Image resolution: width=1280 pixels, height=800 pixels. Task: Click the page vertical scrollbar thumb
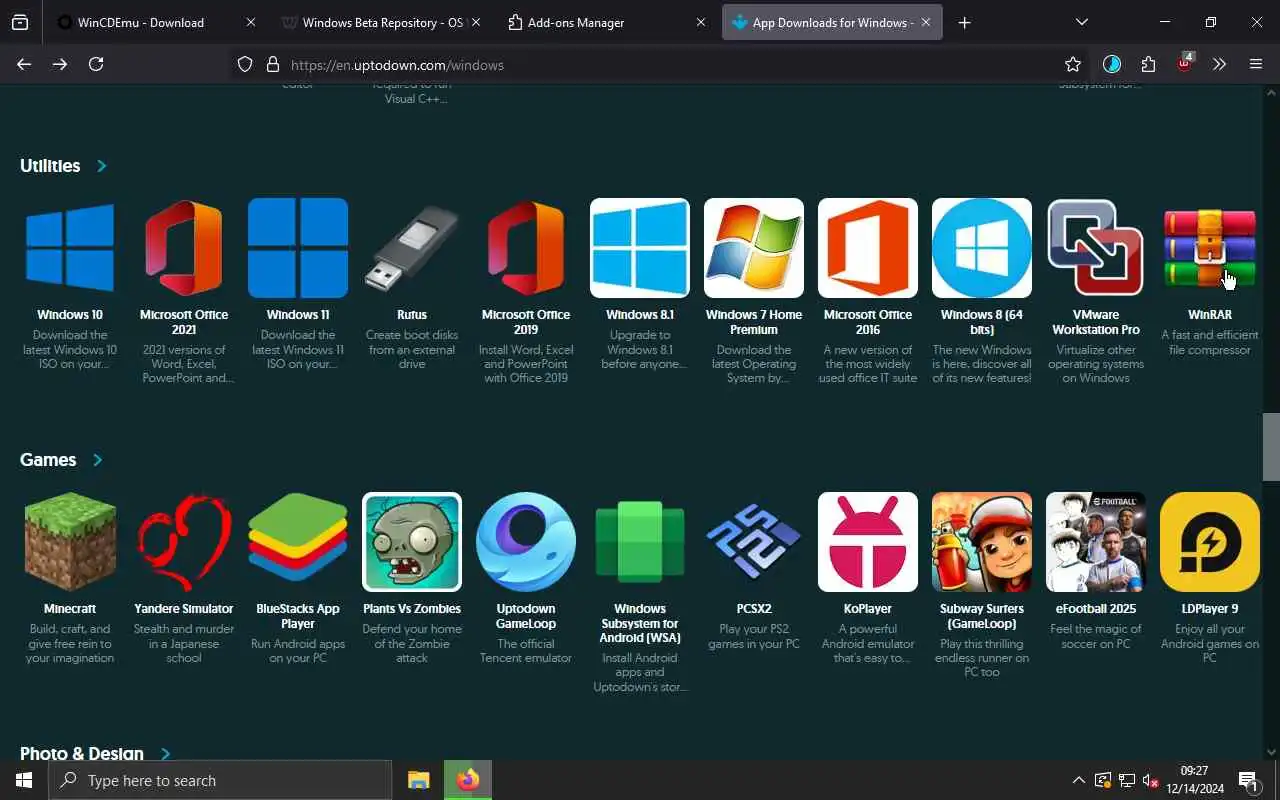[1271, 447]
